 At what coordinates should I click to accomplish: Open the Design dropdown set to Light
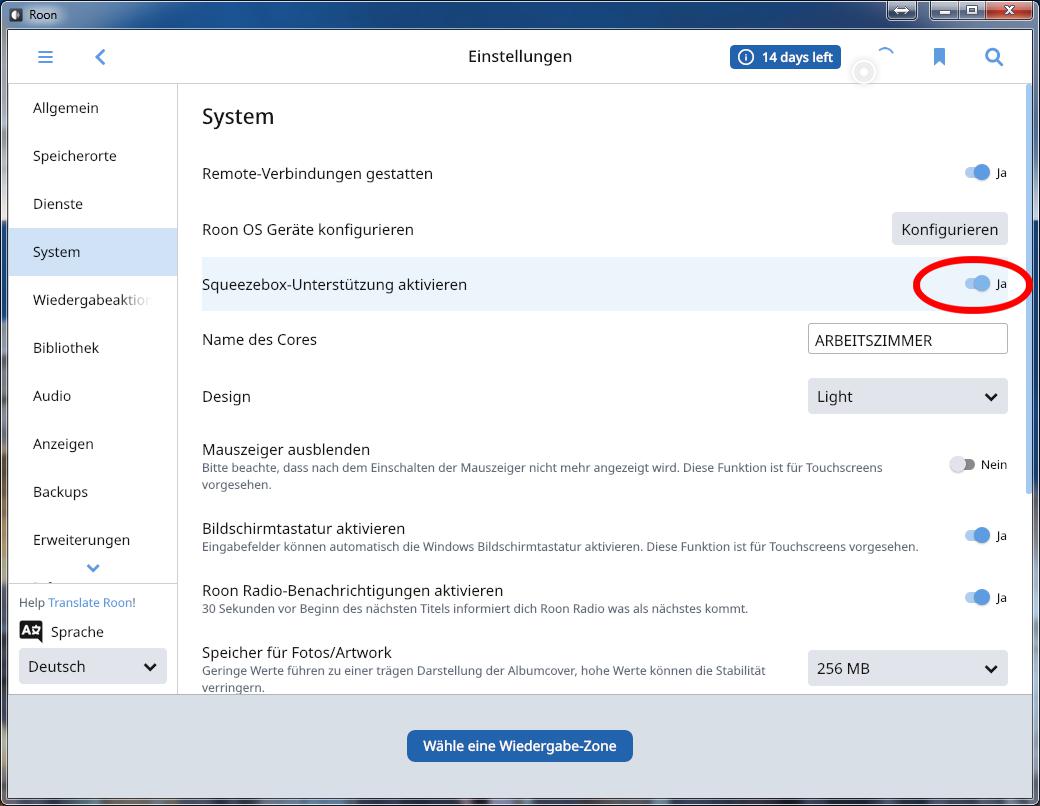907,396
